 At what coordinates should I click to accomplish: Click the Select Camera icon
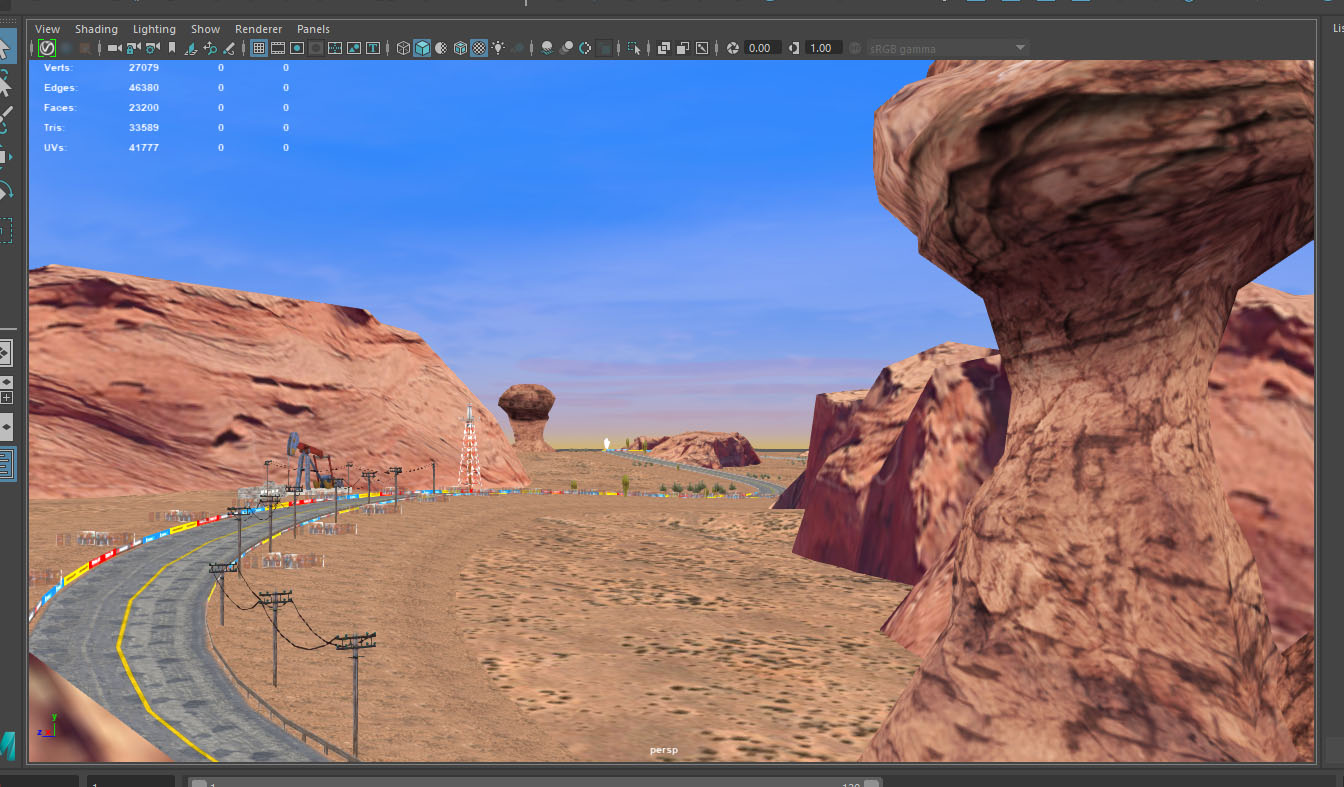(x=114, y=48)
